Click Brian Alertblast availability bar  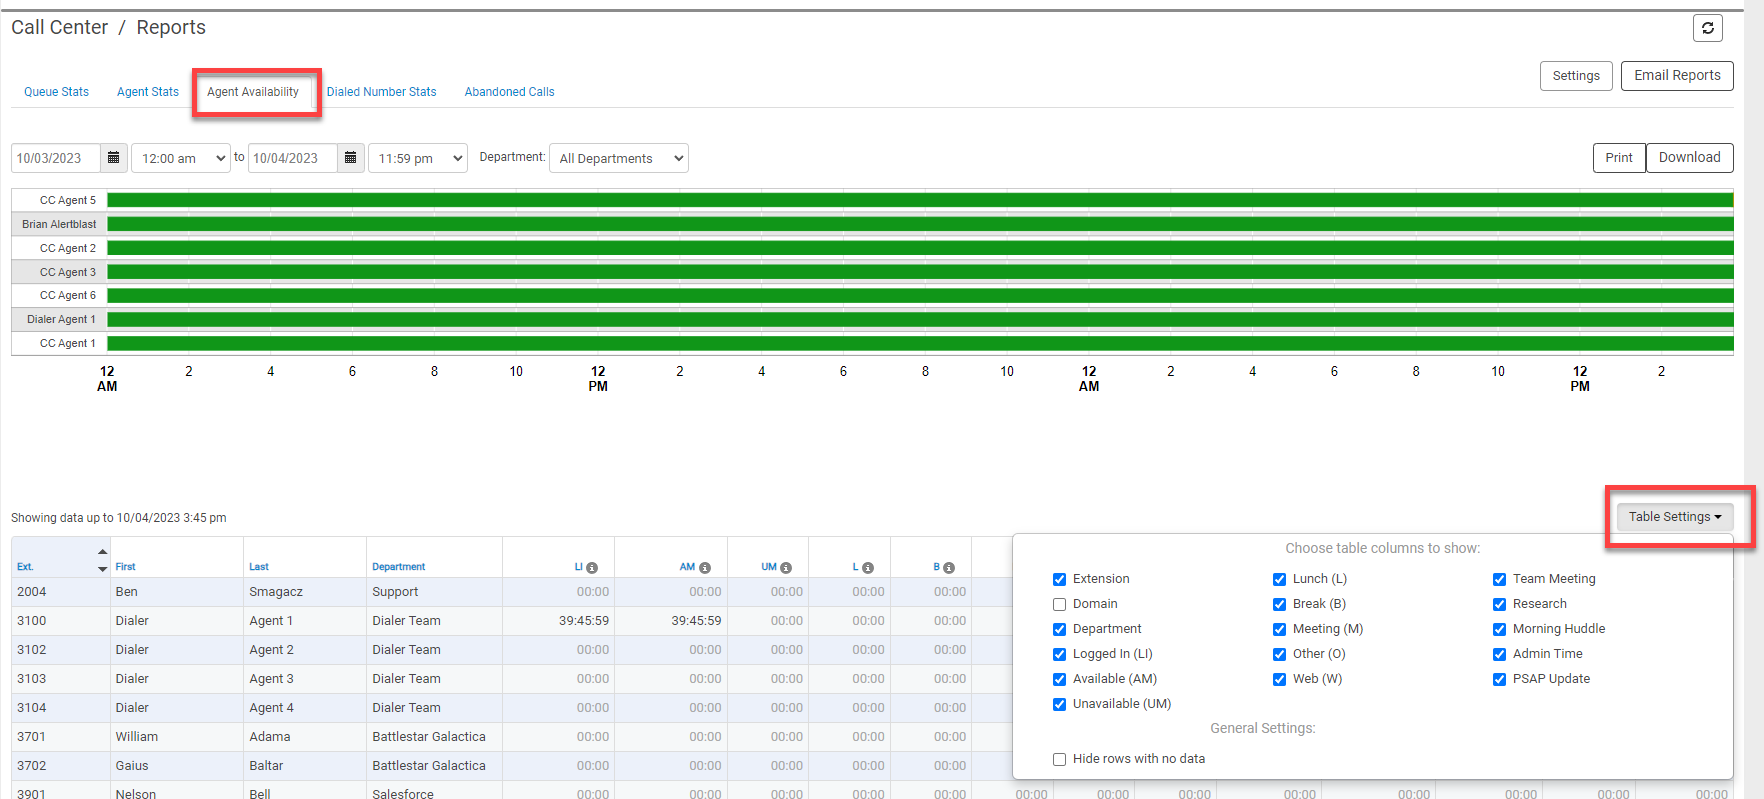(x=920, y=224)
